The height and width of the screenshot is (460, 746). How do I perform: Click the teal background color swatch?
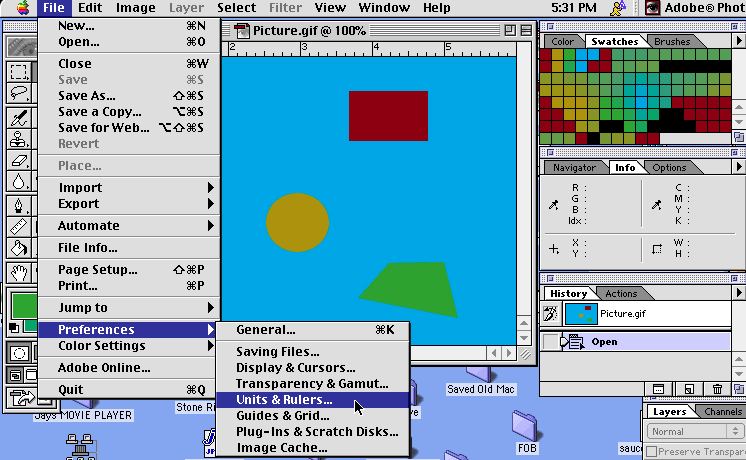click(x=31, y=326)
